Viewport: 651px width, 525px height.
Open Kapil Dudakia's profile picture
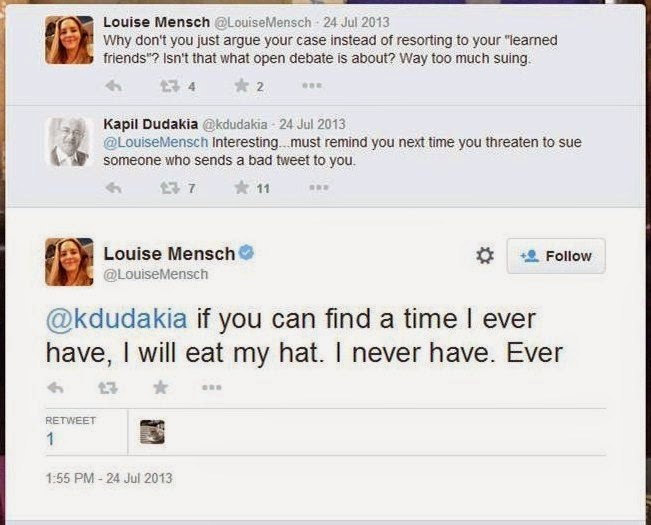[x=69, y=142]
